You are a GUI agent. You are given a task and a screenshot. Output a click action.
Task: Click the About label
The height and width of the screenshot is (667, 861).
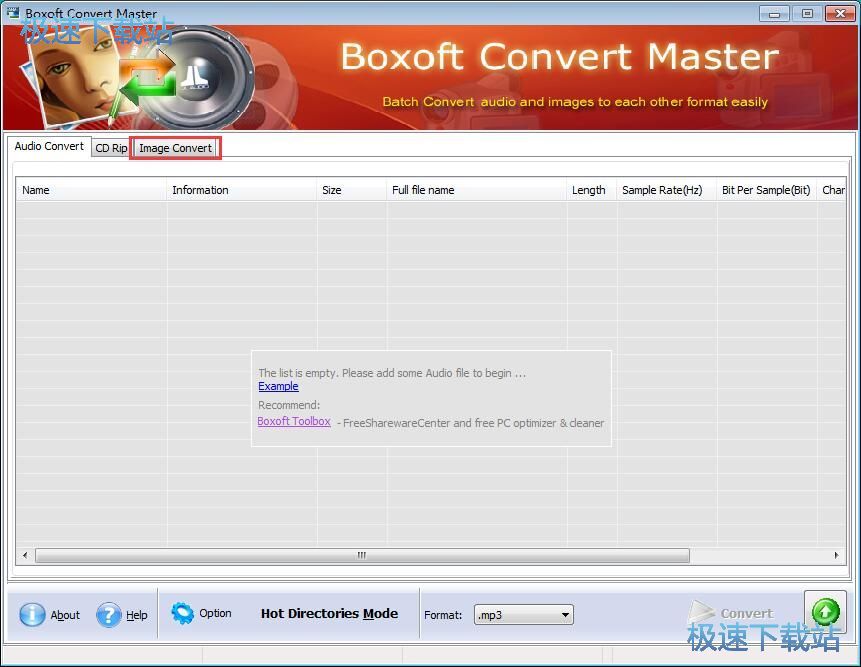coord(65,615)
